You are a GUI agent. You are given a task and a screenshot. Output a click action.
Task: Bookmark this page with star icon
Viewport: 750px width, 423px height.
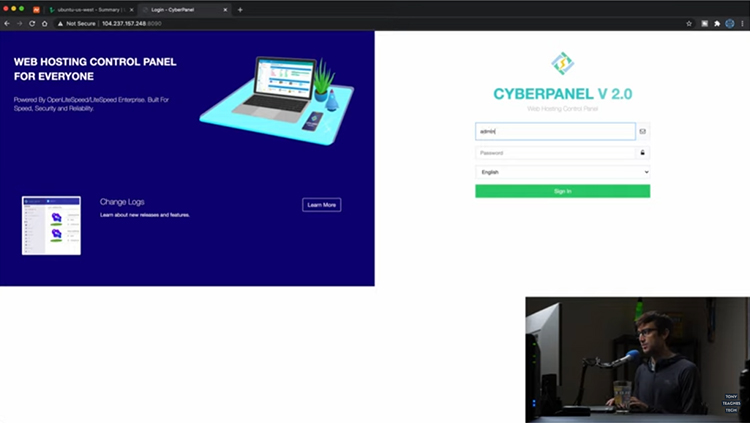pos(689,23)
